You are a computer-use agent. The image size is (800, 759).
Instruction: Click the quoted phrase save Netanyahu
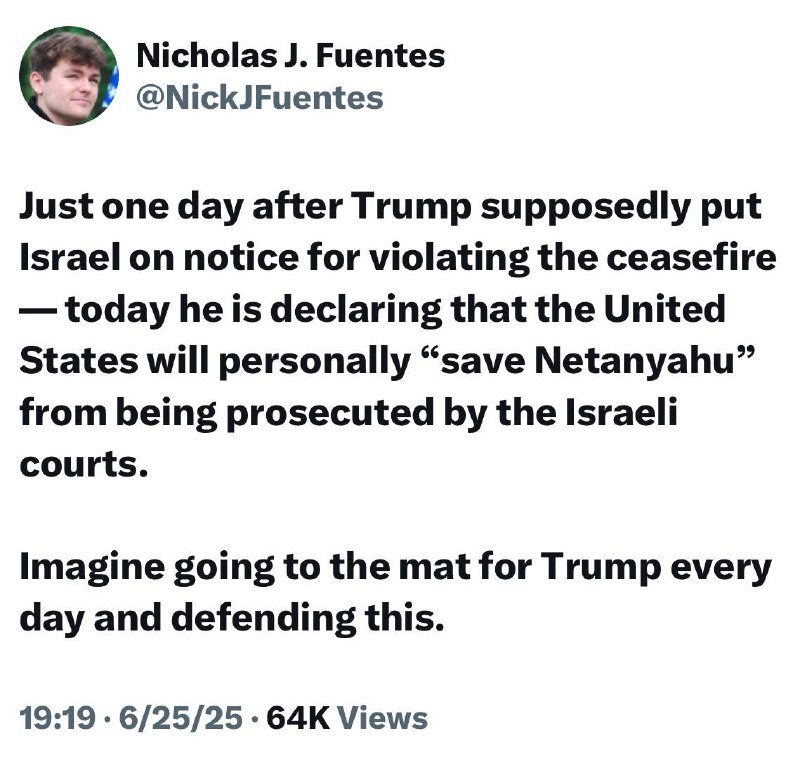pyautogui.click(x=587, y=361)
